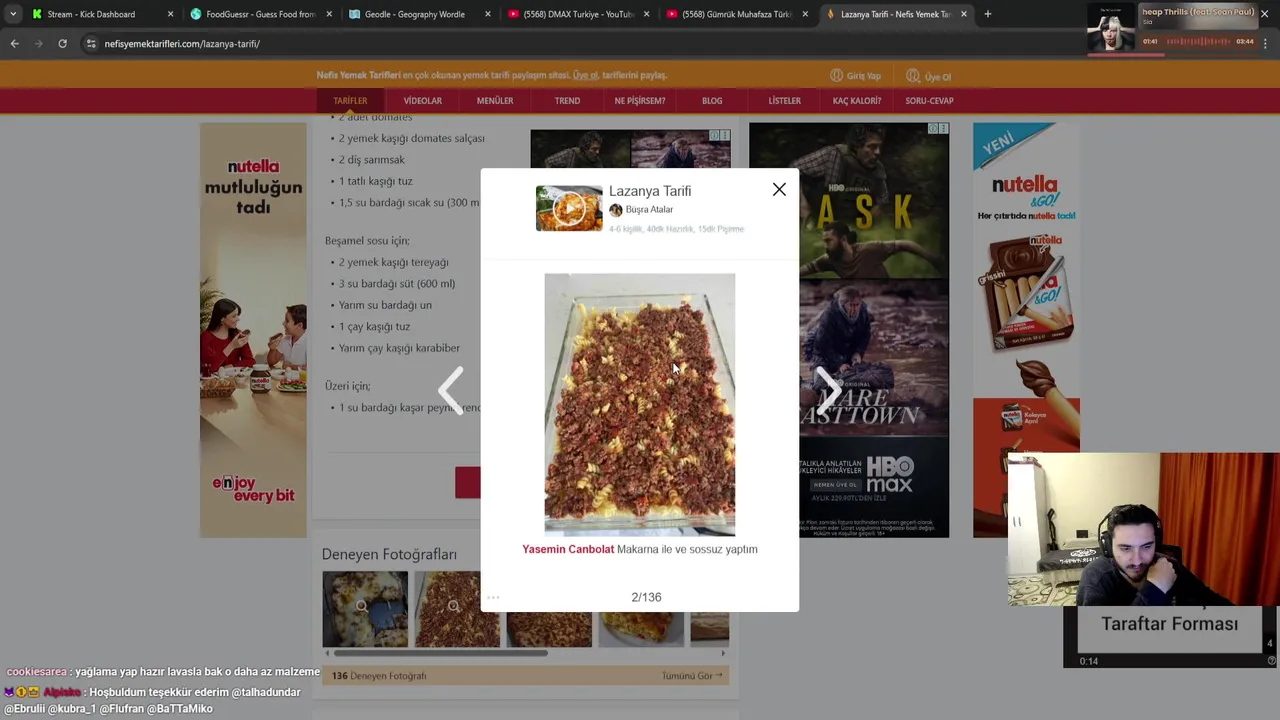This screenshot has width=1280, height=720.
Task: Close the FoodGuessr tab
Action: tap(329, 14)
